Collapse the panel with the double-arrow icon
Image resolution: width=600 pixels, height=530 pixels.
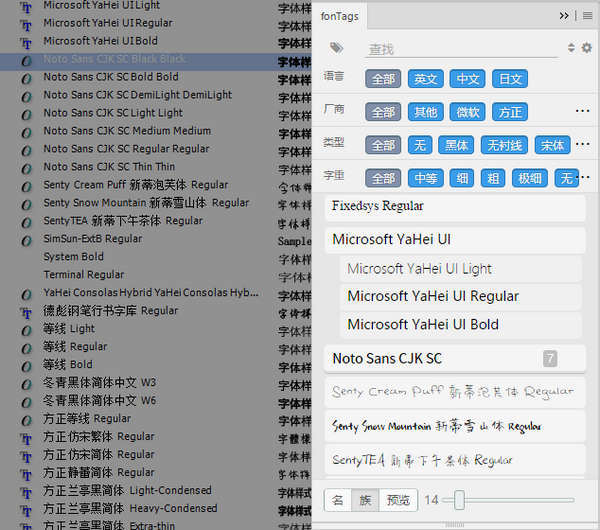click(564, 16)
